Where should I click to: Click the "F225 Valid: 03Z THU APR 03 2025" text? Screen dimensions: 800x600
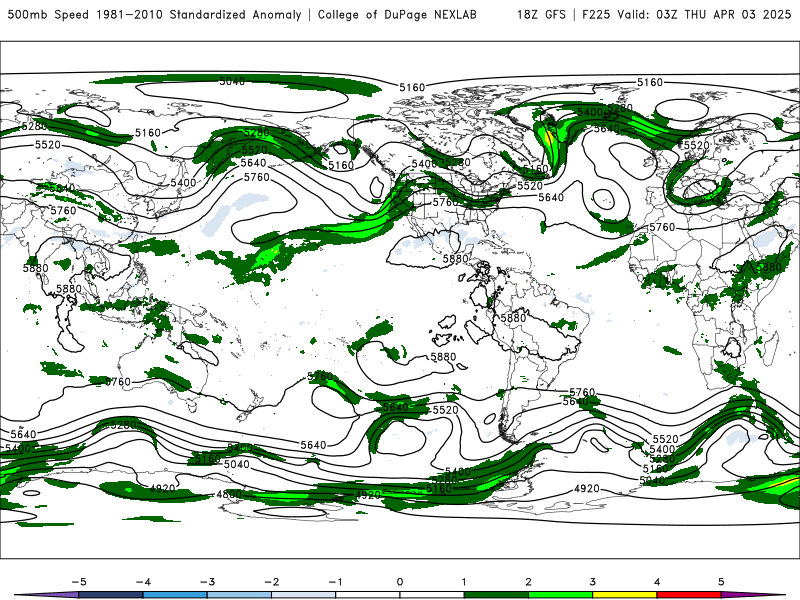[x=686, y=14]
